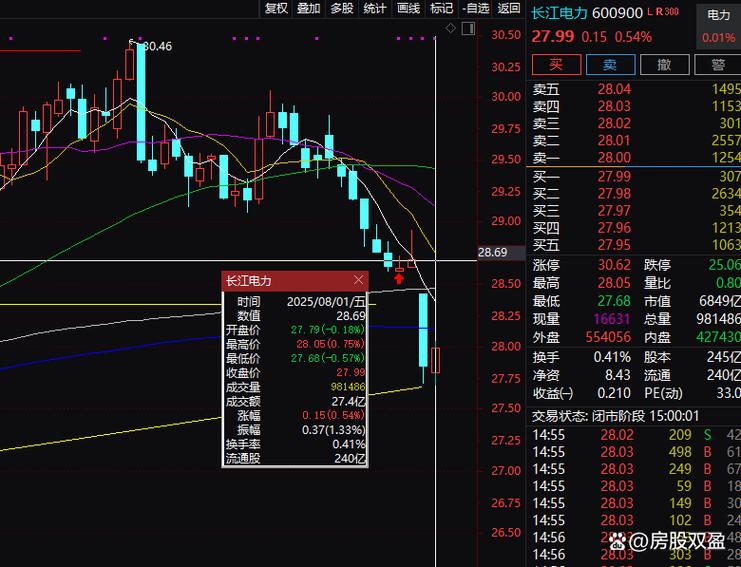Click the 买一 price 27.99
741x567 pixels.
pyautogui.click(x=614, y=176)
